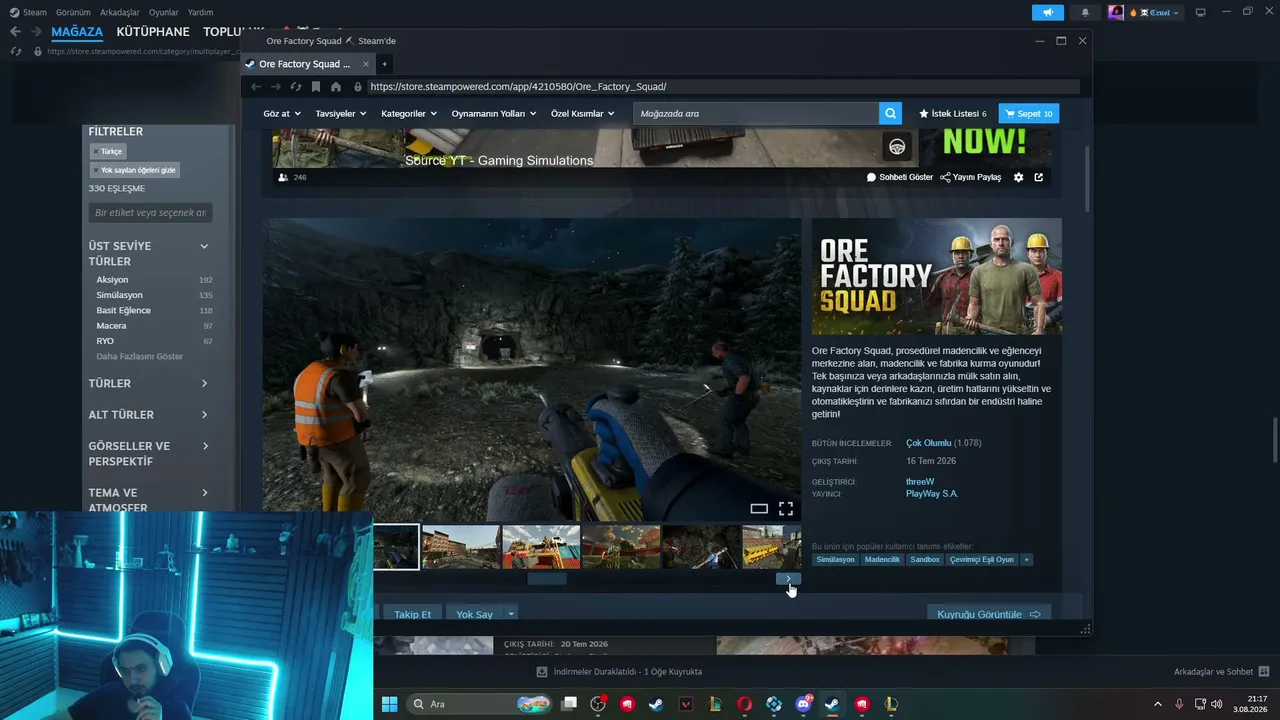Screen dimensions: 1280x720
Task: Select the red building screenshot thumbnail
Action: point(461,547)
